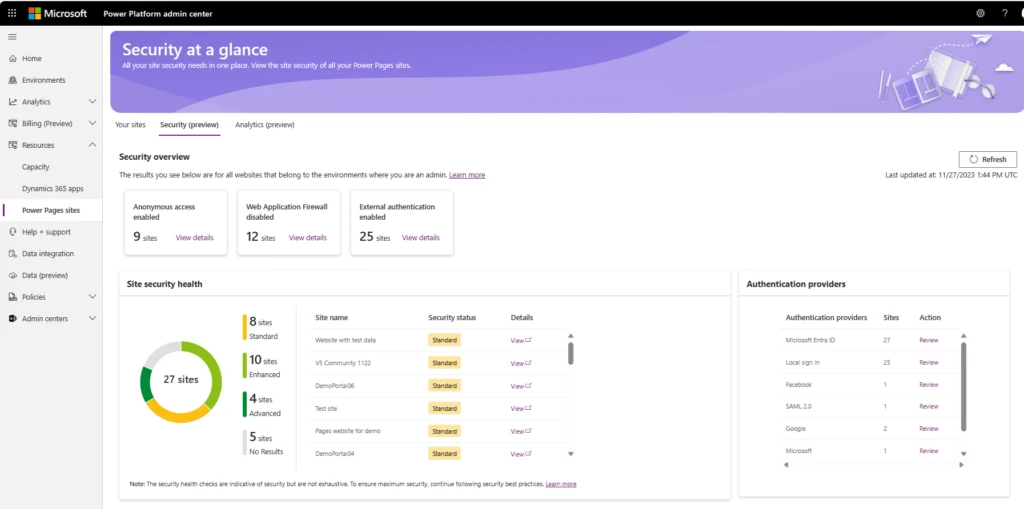The image size is (1024, 509).
Task: View details for Anonymous access enabled
Action: pos(195,238)
